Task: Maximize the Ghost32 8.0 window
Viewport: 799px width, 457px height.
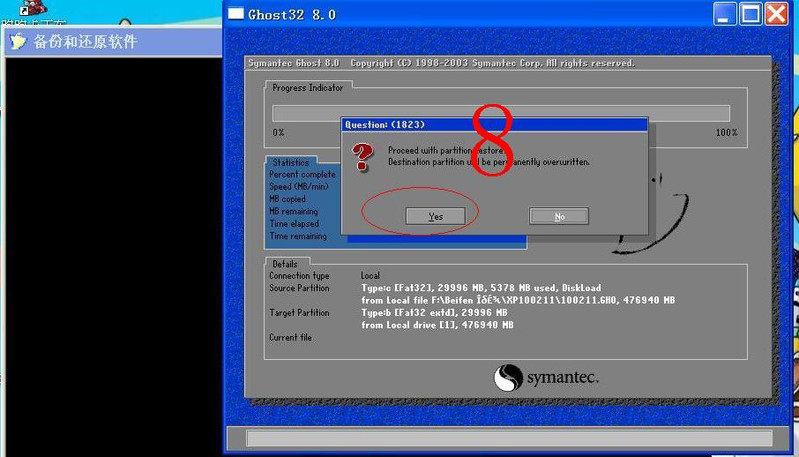Action: (752, 14)
